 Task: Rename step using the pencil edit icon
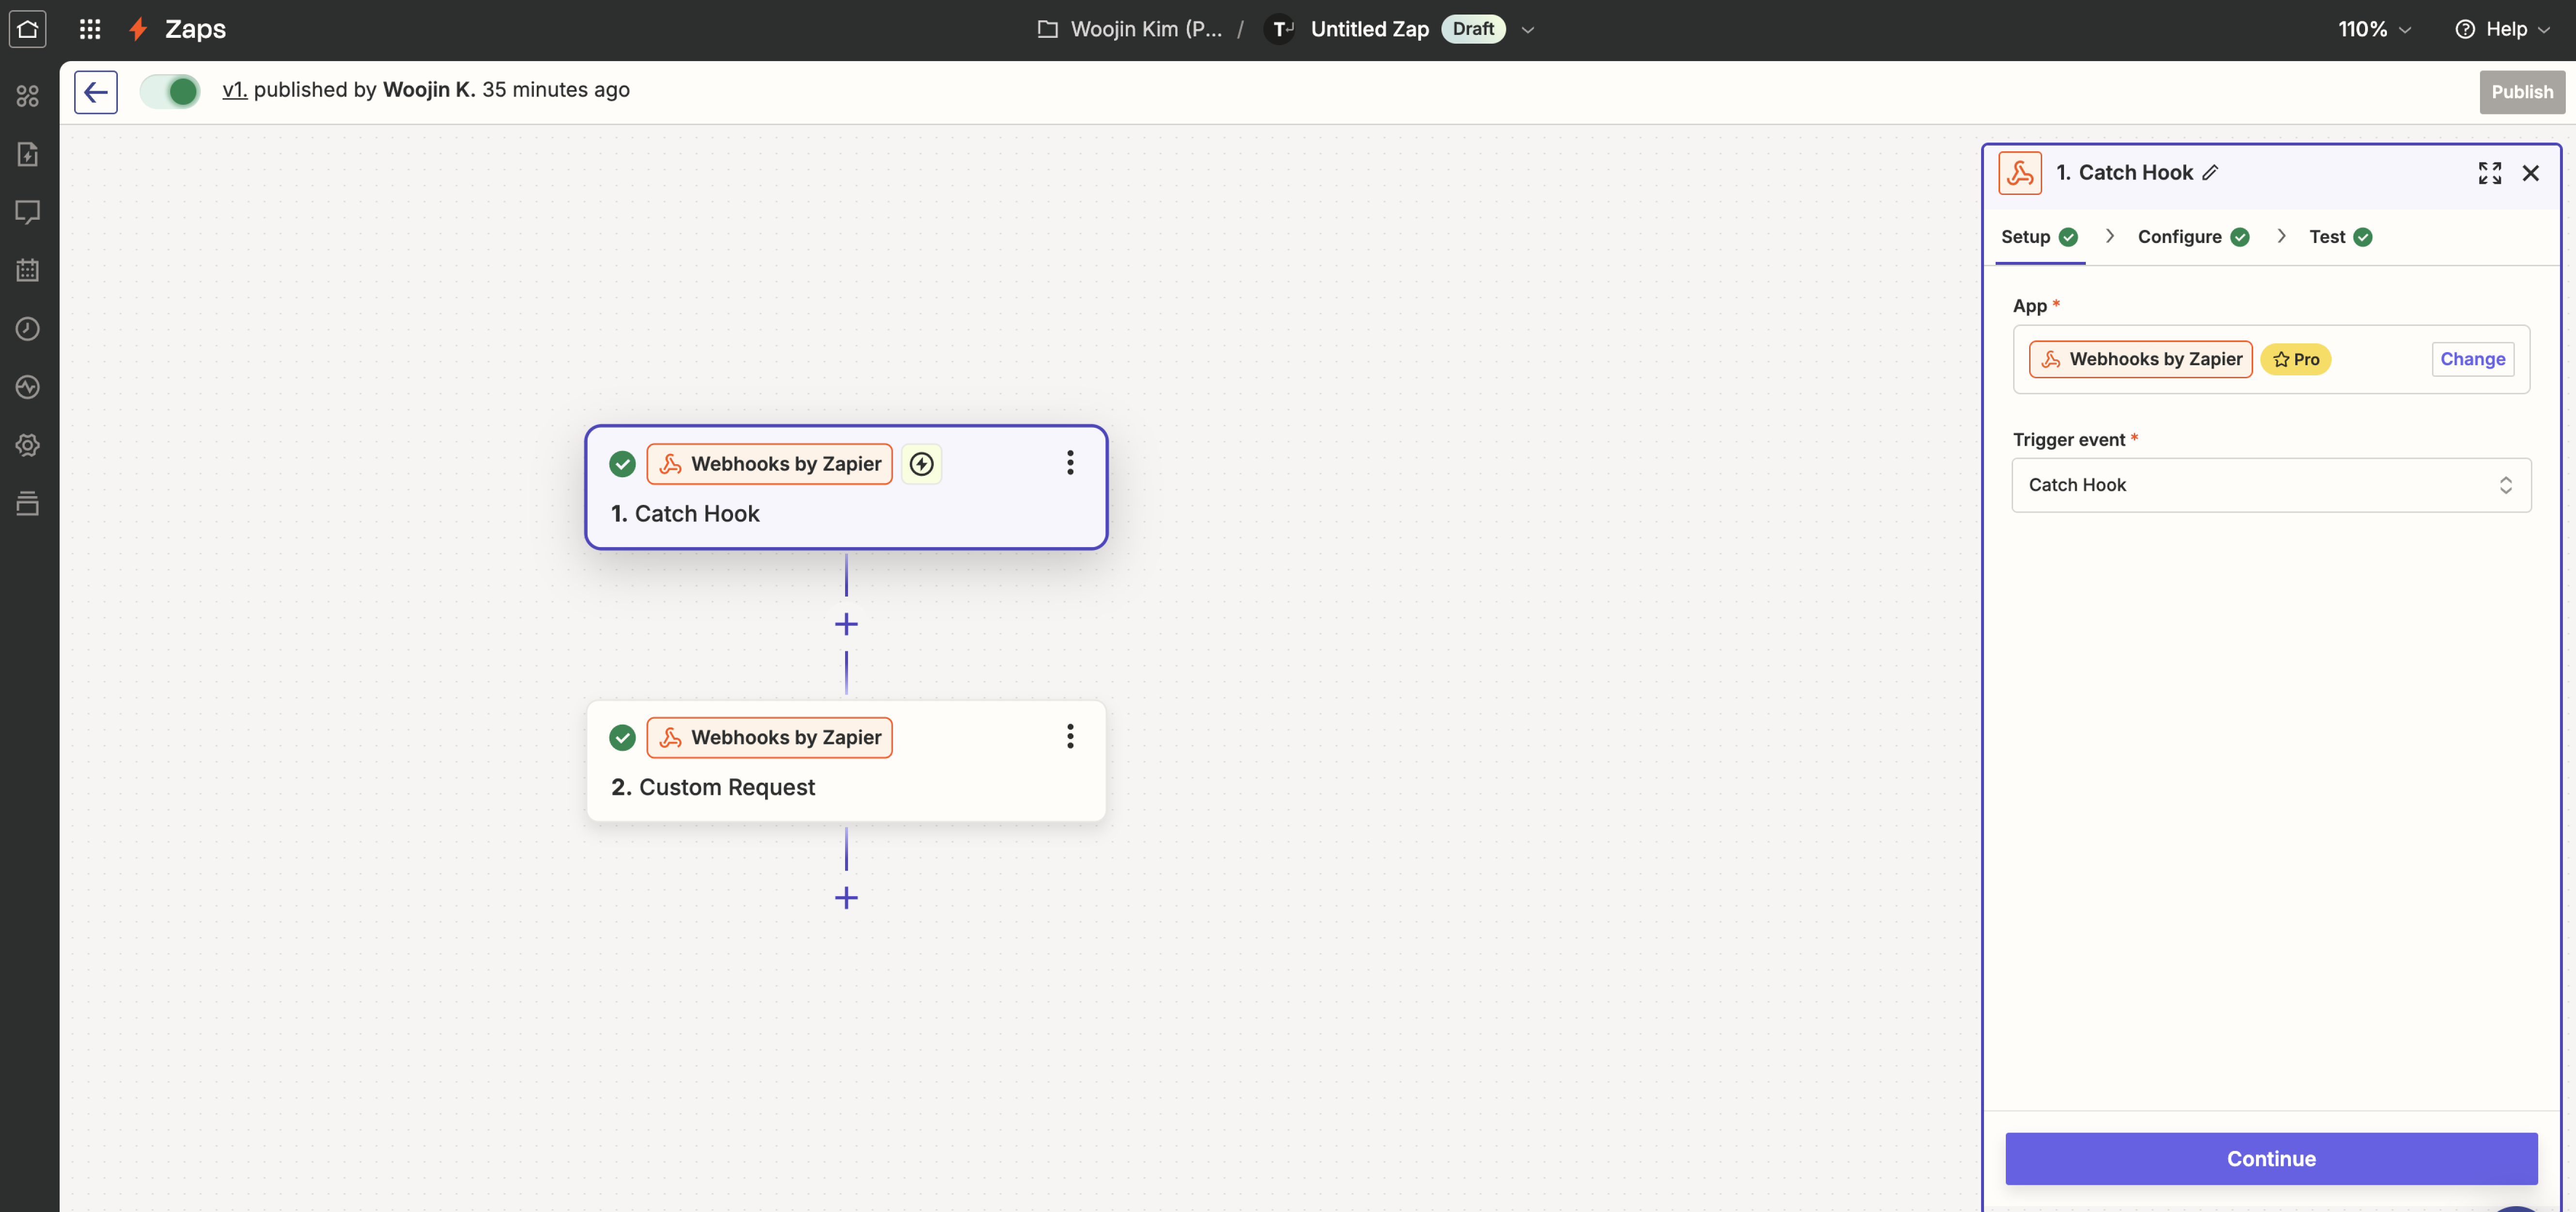coord(2210,173)
